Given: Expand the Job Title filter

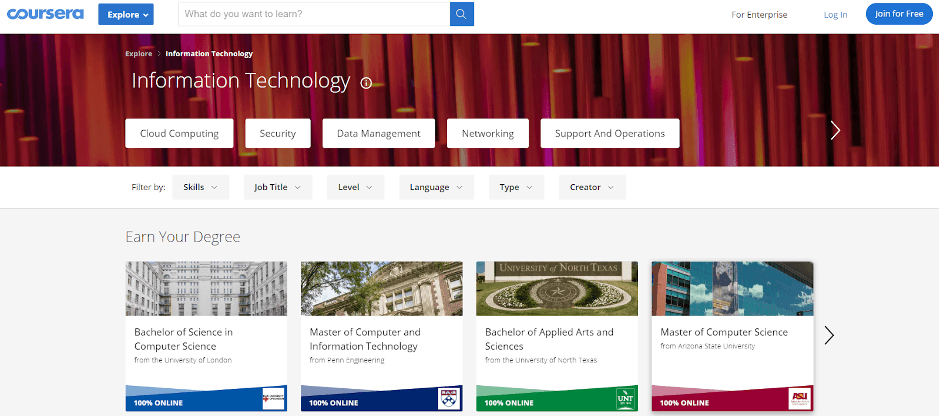Looking at the screenshot, I should tap(277, 187).
